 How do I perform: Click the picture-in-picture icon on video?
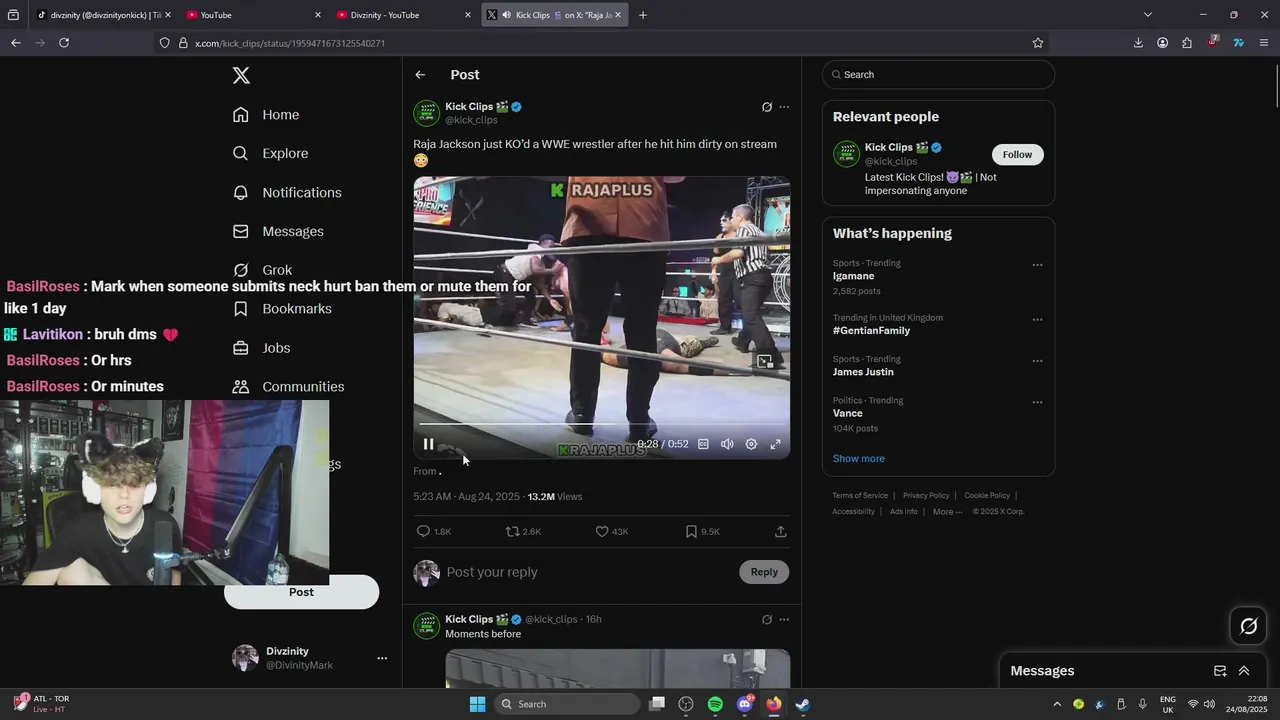(764, 362)
